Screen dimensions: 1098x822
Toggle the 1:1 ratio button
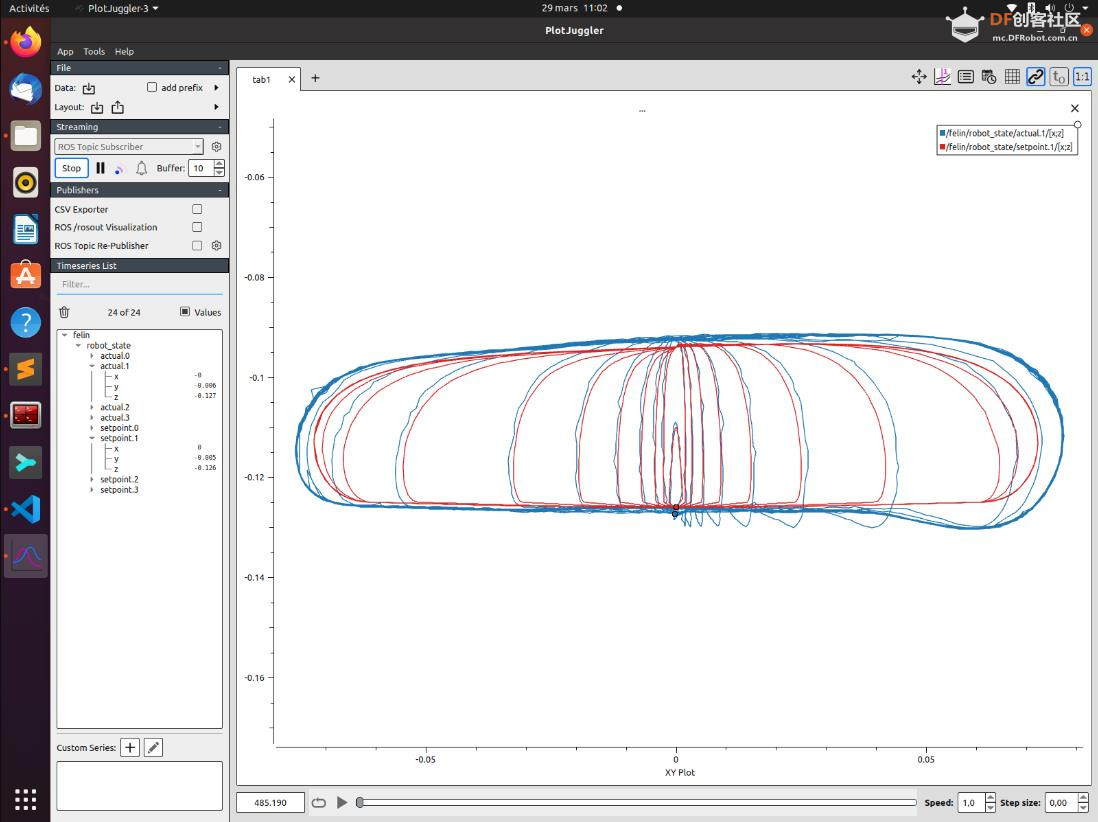pyautogui.click(x=1082, y=77)
